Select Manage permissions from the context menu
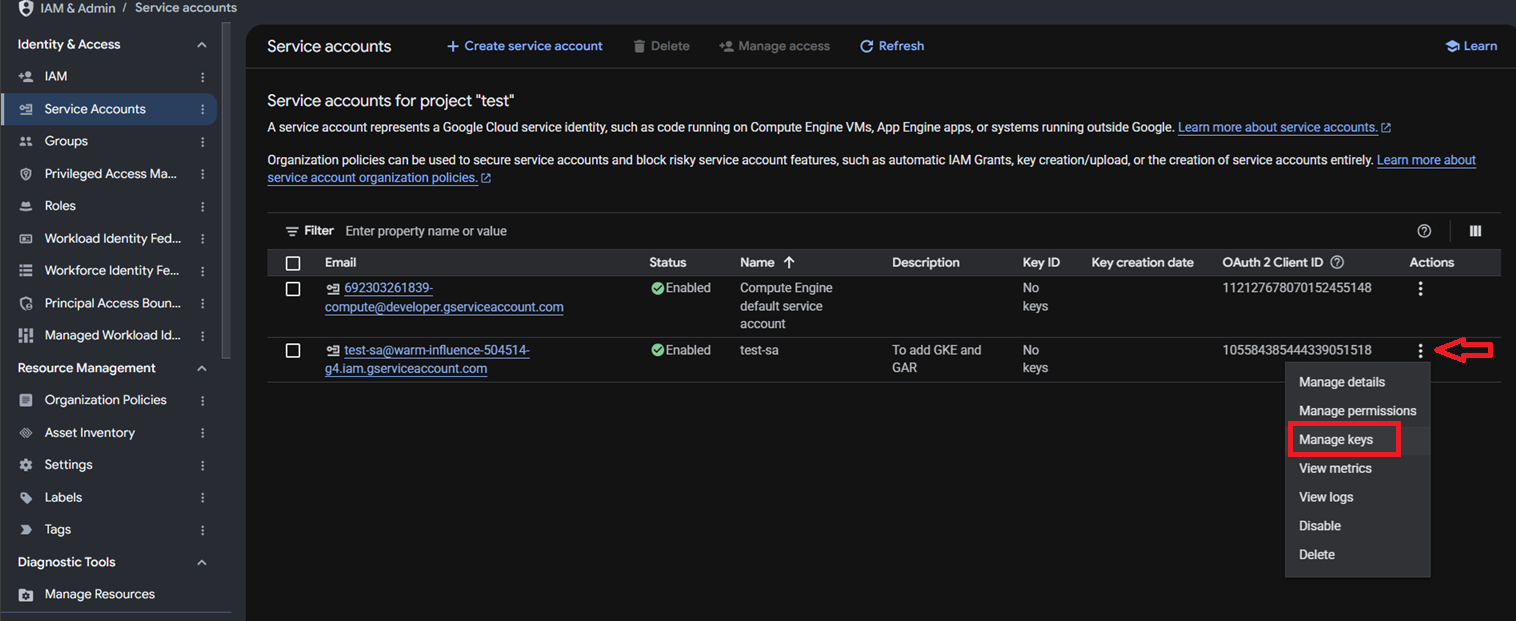Screen dimensions: 1516x621 (1358, 411)
